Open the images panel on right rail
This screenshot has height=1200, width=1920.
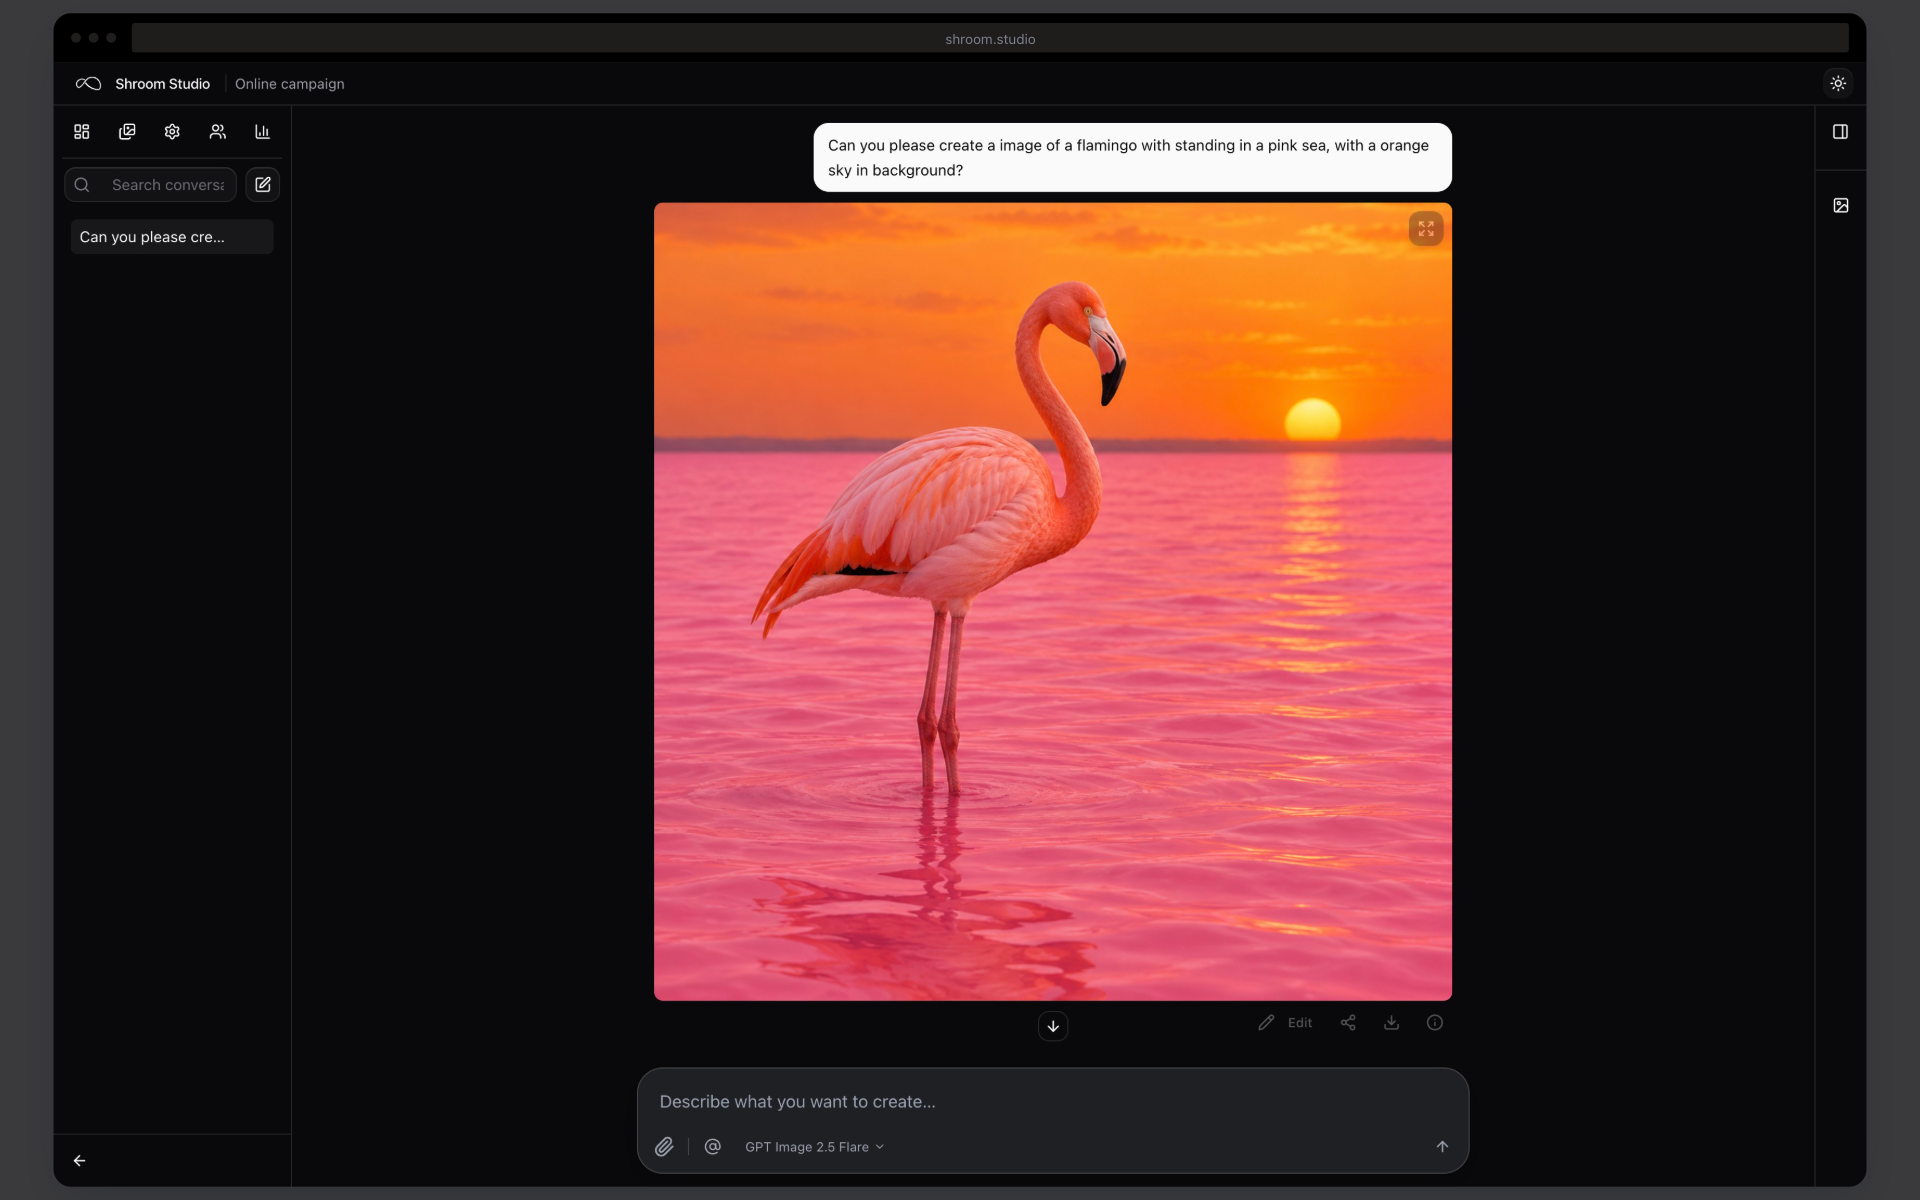(x=1841, y=206)
